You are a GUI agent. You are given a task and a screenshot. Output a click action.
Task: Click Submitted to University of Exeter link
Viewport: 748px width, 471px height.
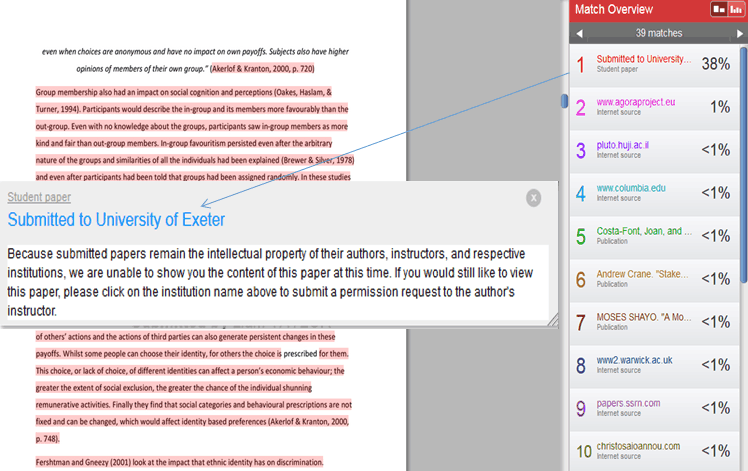click(x=116, y=219)
